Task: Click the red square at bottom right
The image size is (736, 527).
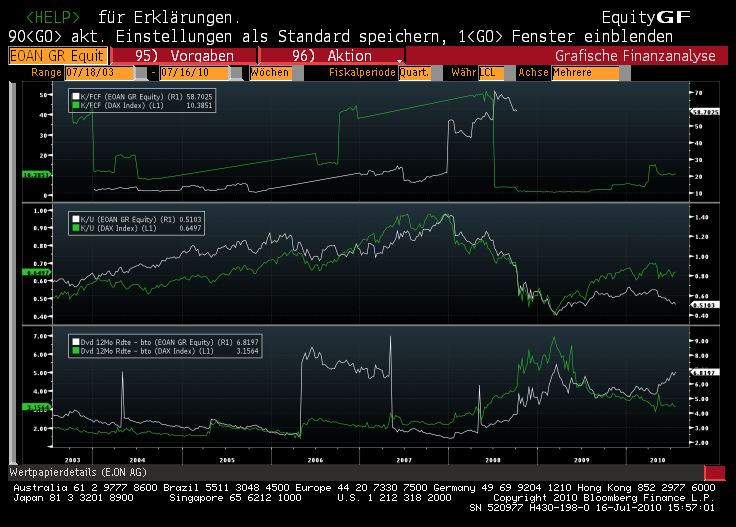Action: [x=714, y=473]
